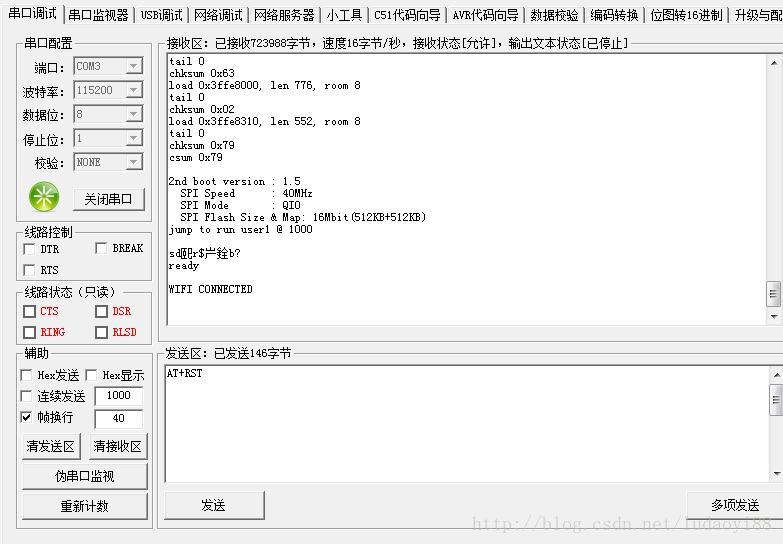Click the 连续发送 interval field showing 1000

(119, 396)
